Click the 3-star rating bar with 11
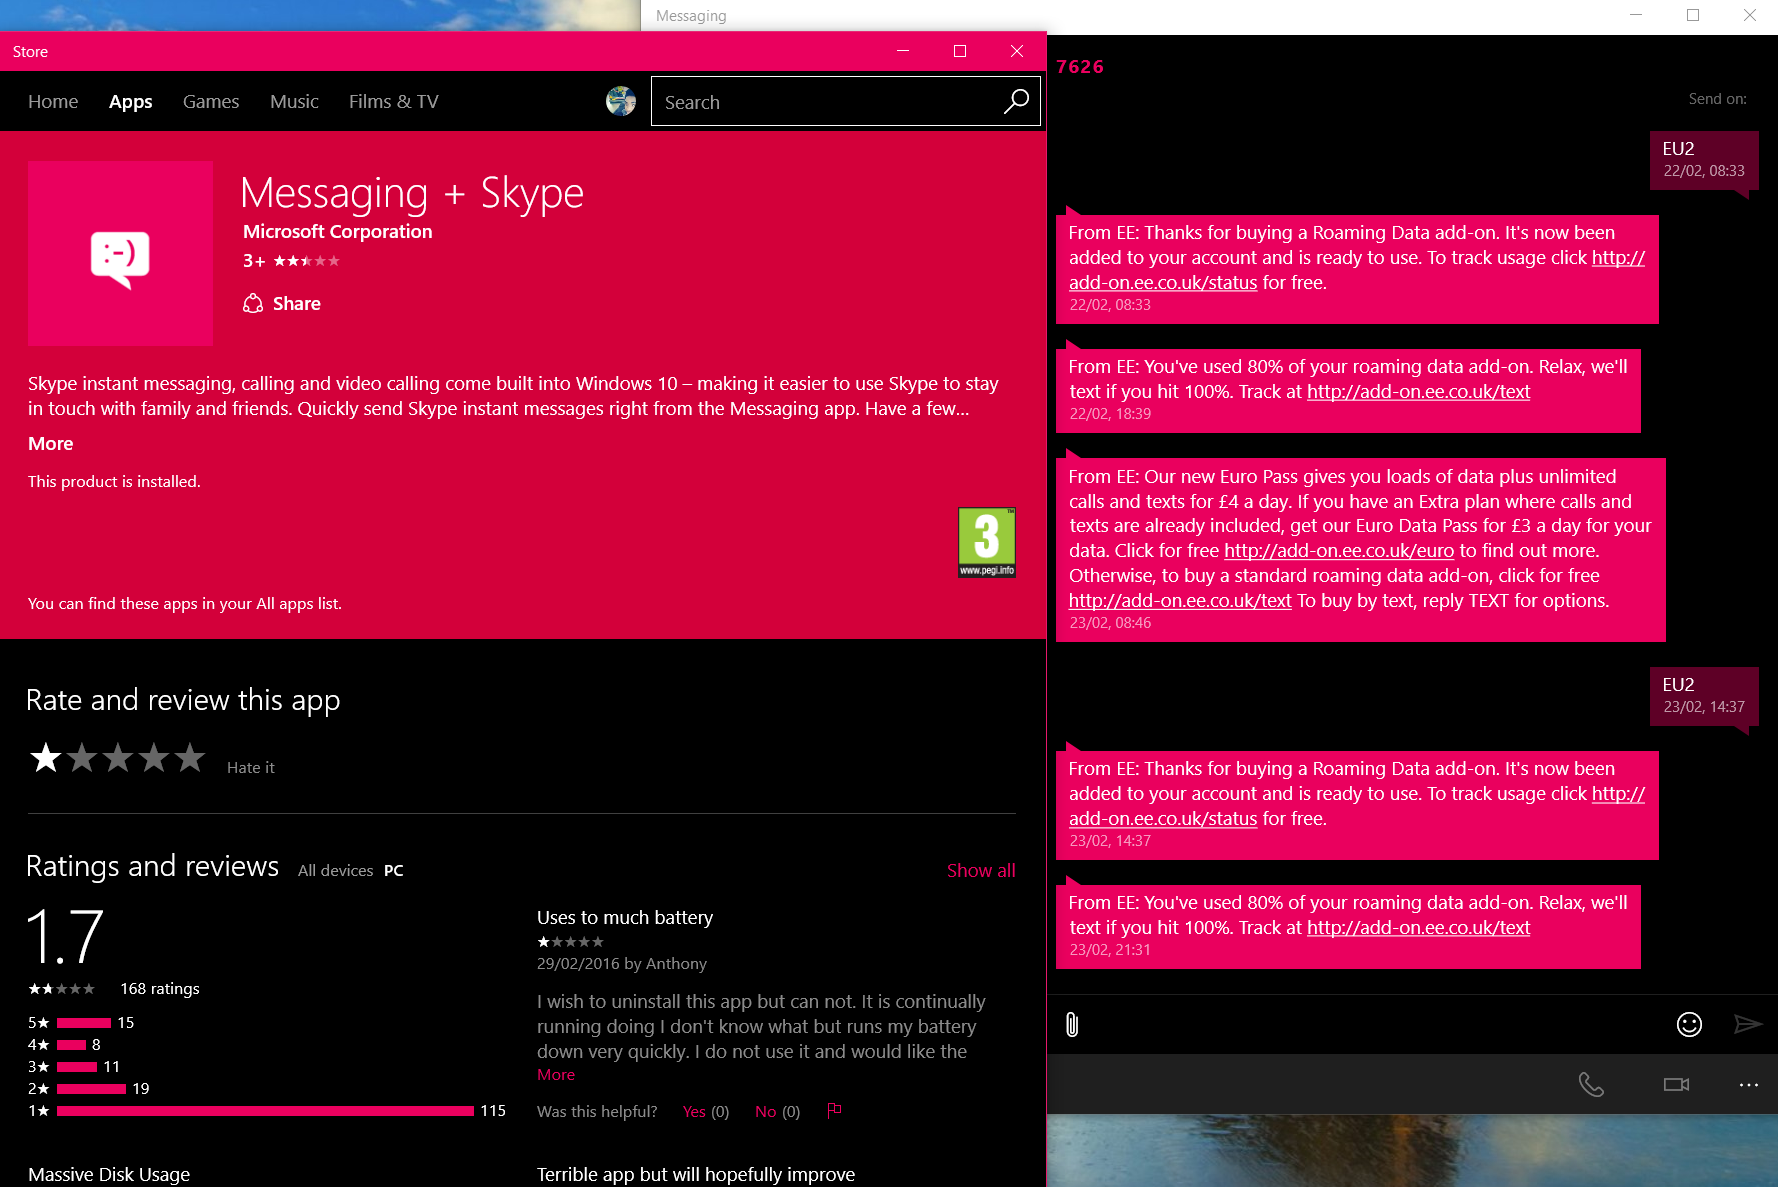The image size is (1778, 1187). click(x=77, y=1066)
